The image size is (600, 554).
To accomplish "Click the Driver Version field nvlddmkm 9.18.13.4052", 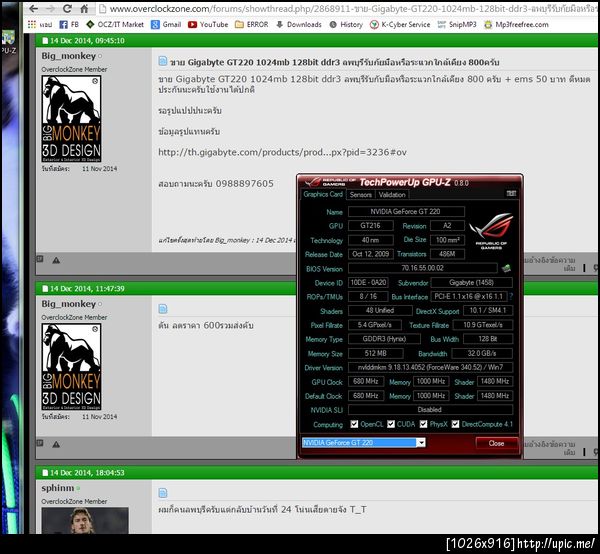I will tap(430, 367).
